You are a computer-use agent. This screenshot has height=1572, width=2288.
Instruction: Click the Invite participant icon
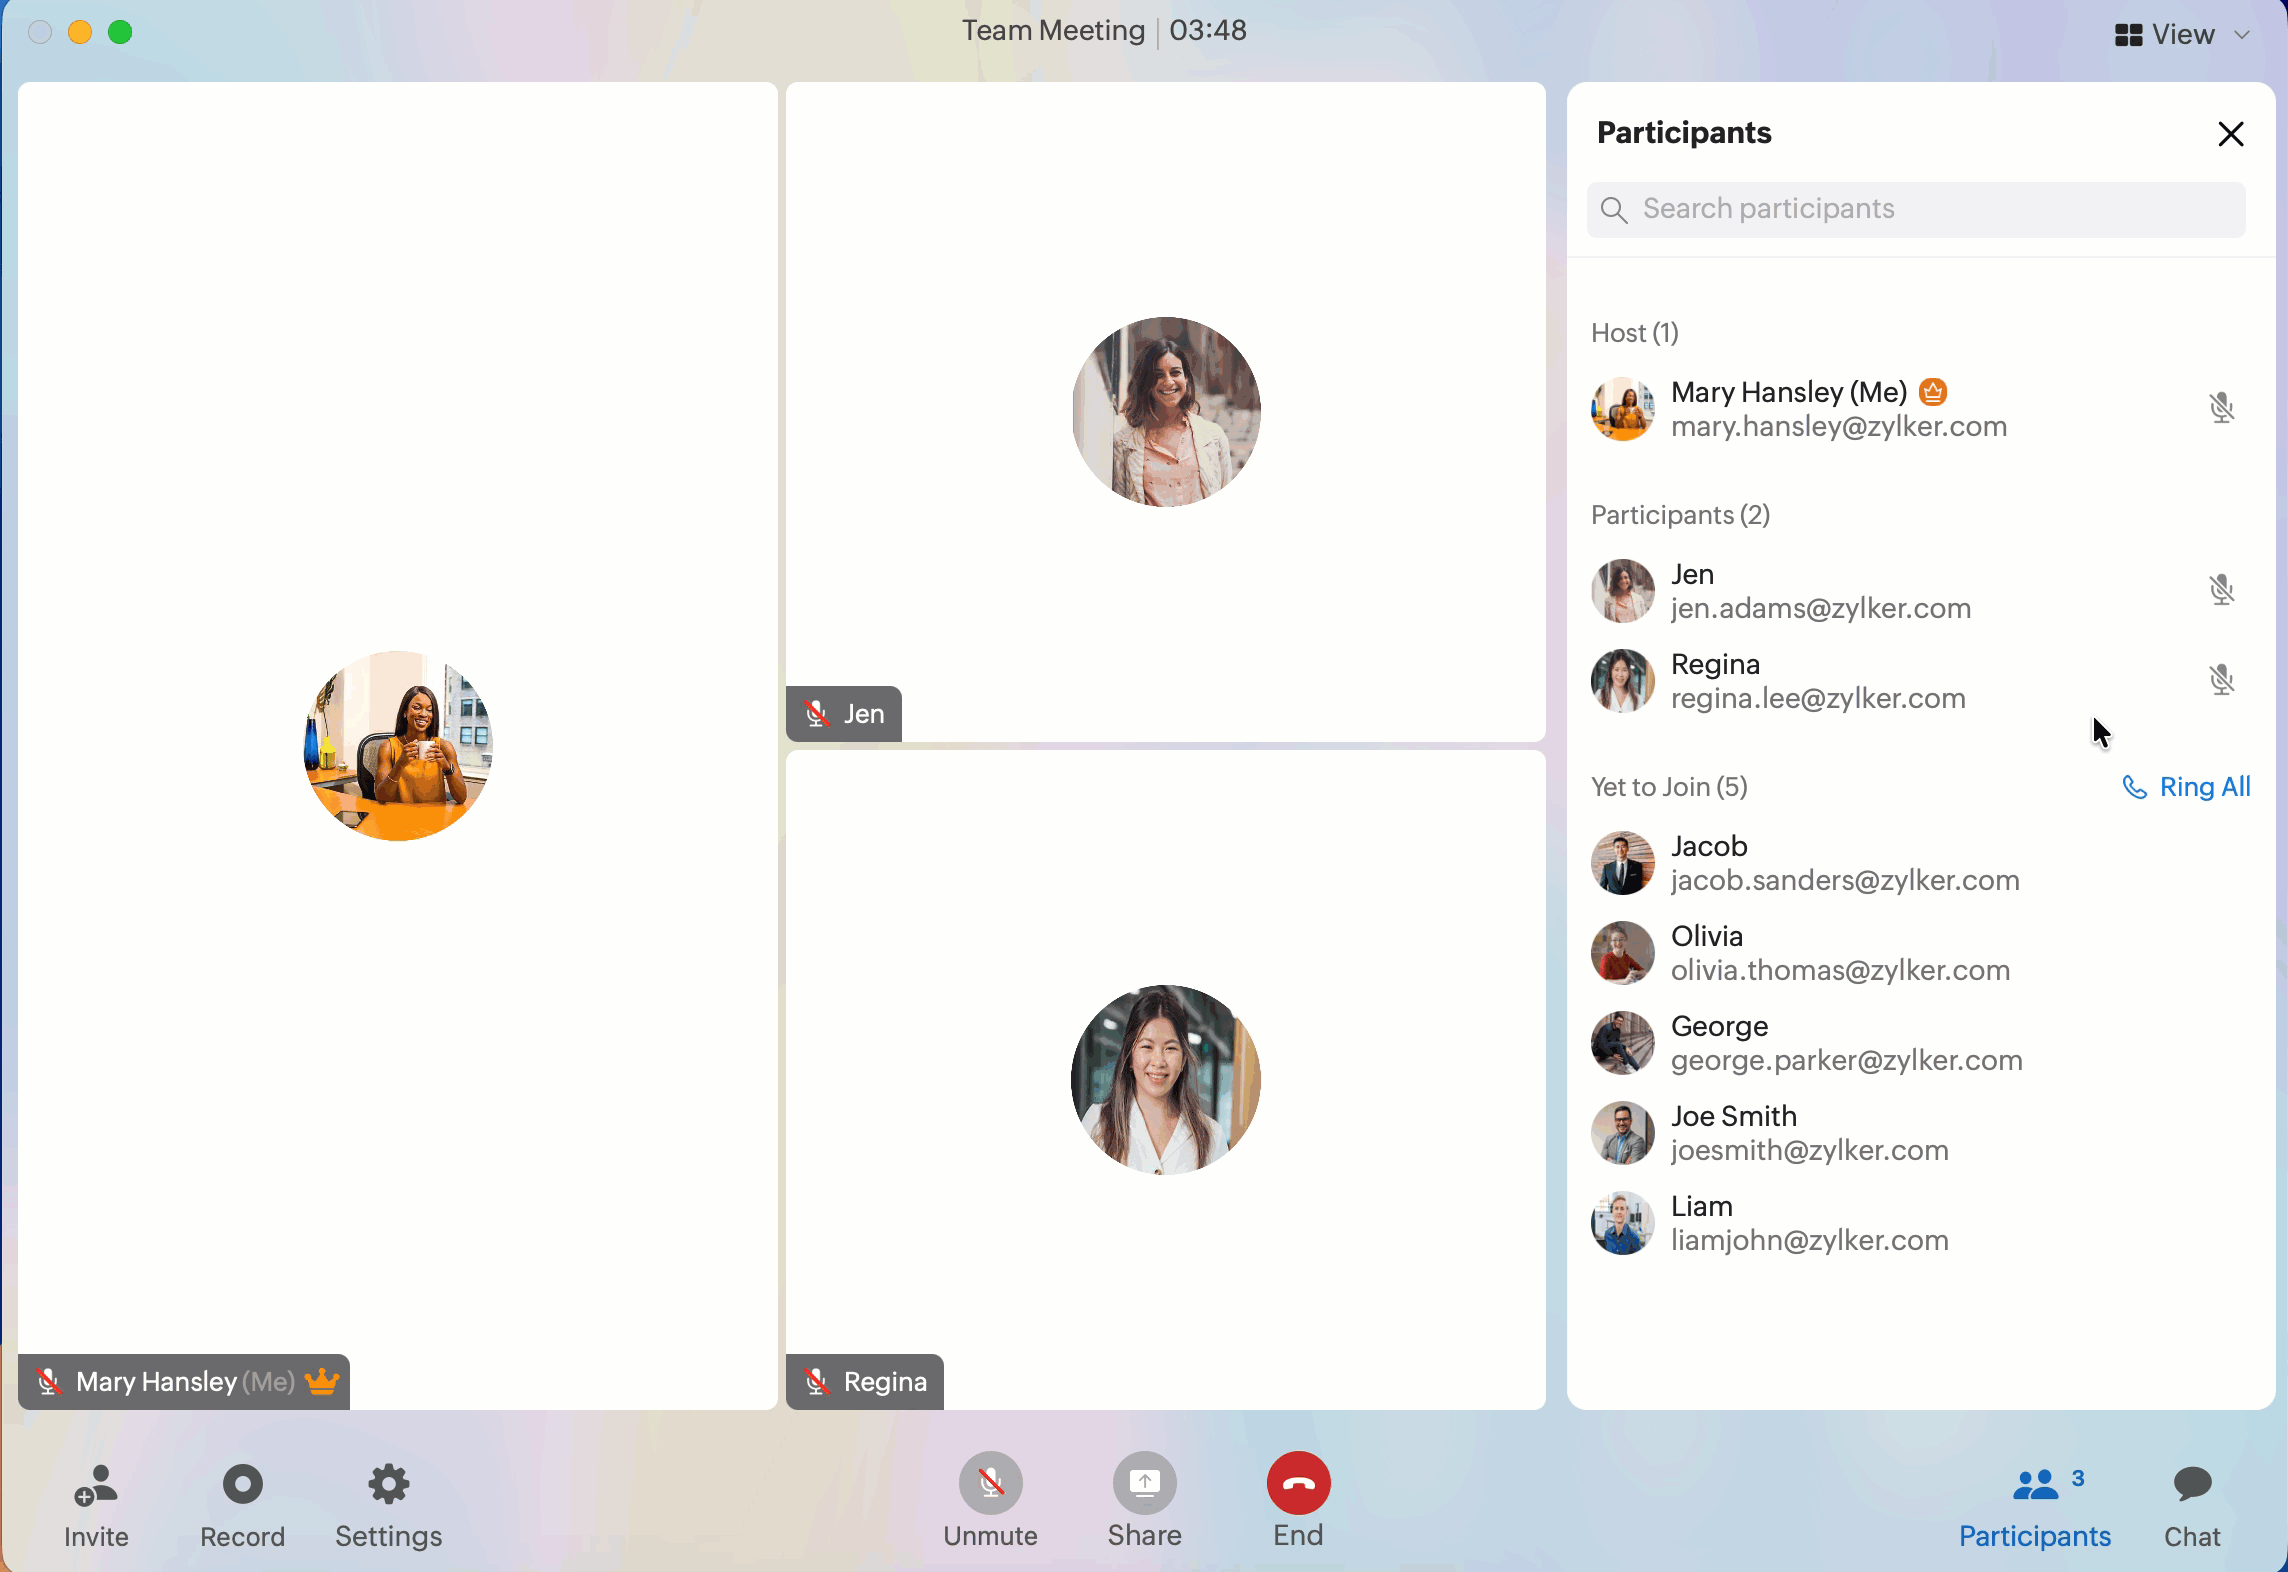pyautogui.click(x=96, y=1486)
